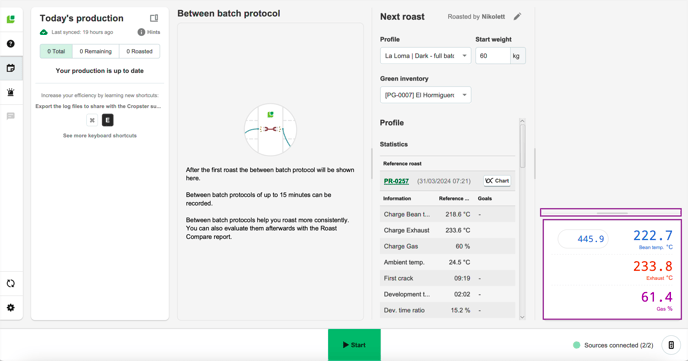The width and height of the screenshot is (688, 361).
Task: Click the First crack 09:19 row
Action: (x=448, y=278)
